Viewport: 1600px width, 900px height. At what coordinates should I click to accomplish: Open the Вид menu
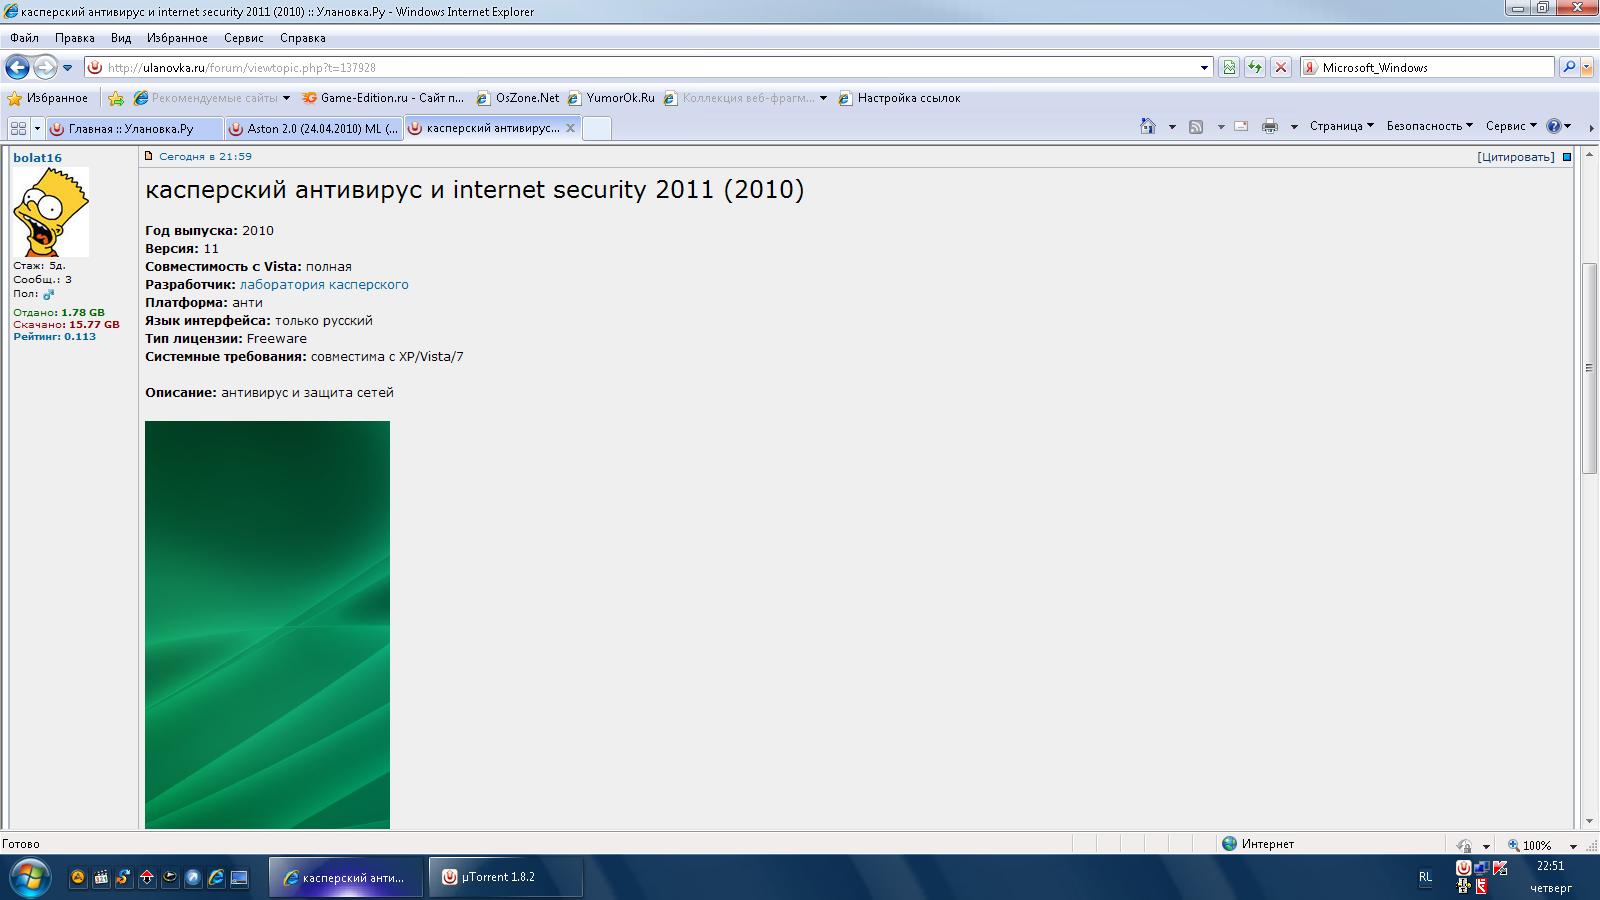[121, 38]
